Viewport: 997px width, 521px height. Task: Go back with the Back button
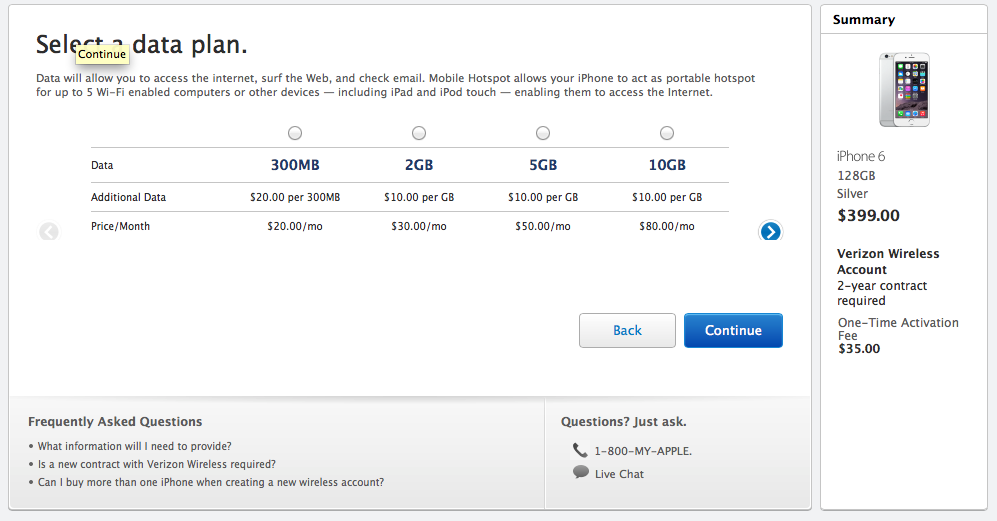point(627,330)
